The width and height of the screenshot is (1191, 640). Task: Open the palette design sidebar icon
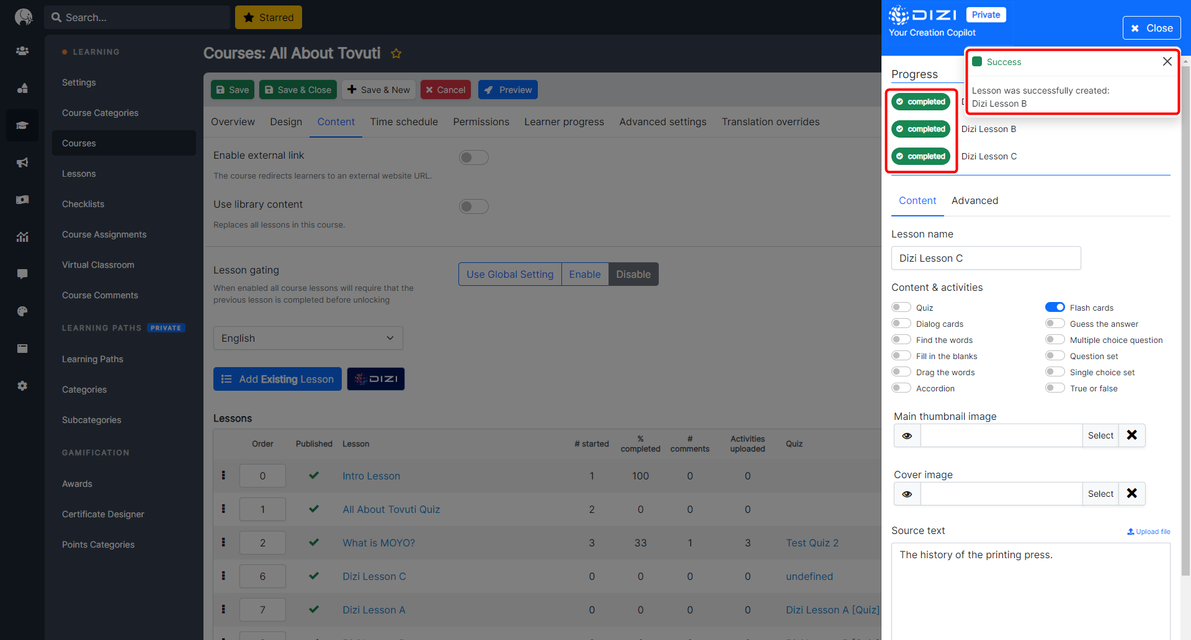pyautogui.click(x=22, y=311)
